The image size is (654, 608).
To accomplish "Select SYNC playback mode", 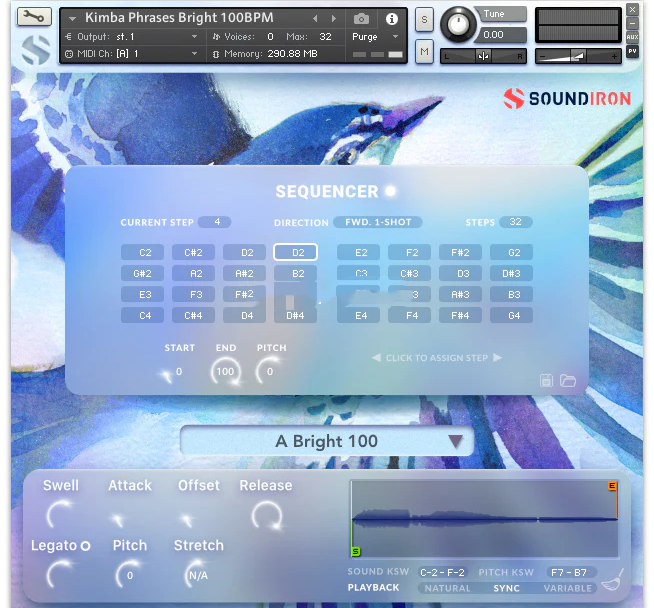I will point(506,588).
